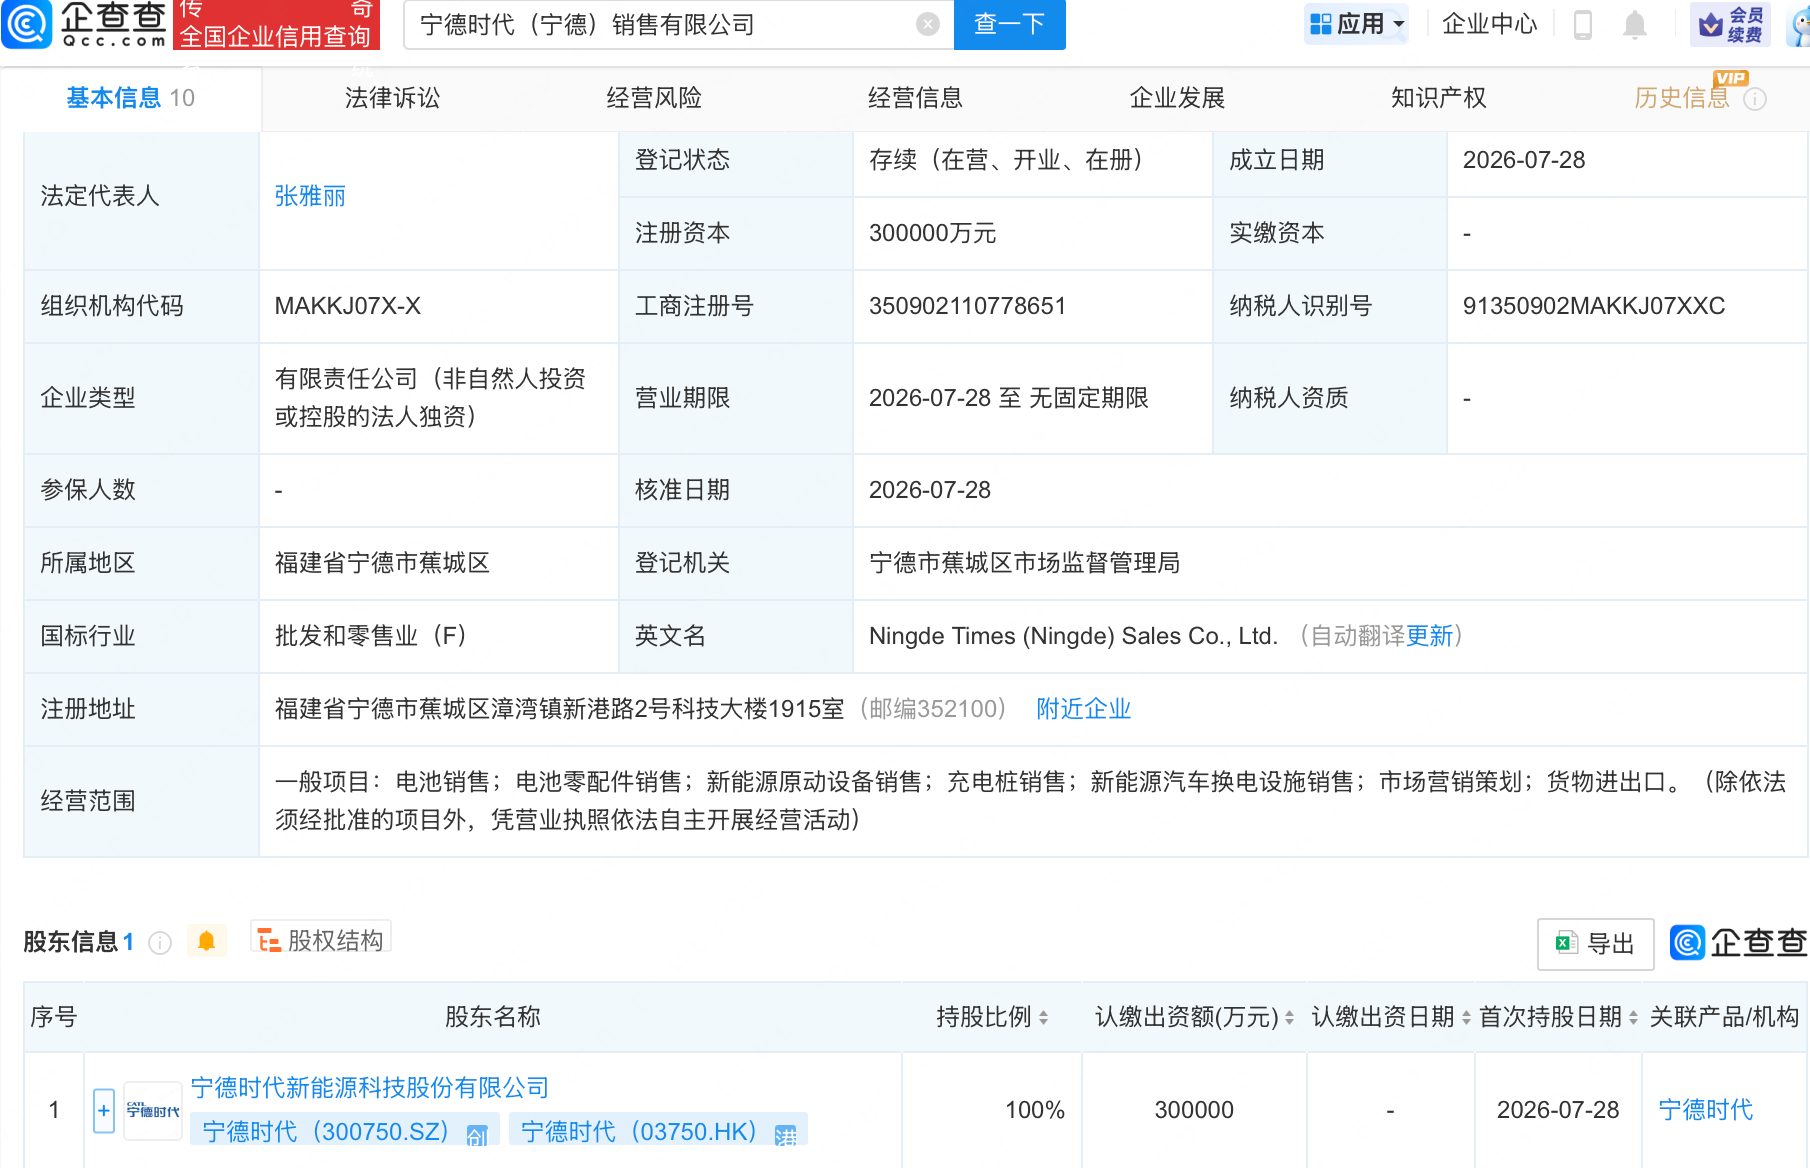Click CATL shareholder logo thumbnail
Screen dimensions: 1810x1168
(153, 1110)
